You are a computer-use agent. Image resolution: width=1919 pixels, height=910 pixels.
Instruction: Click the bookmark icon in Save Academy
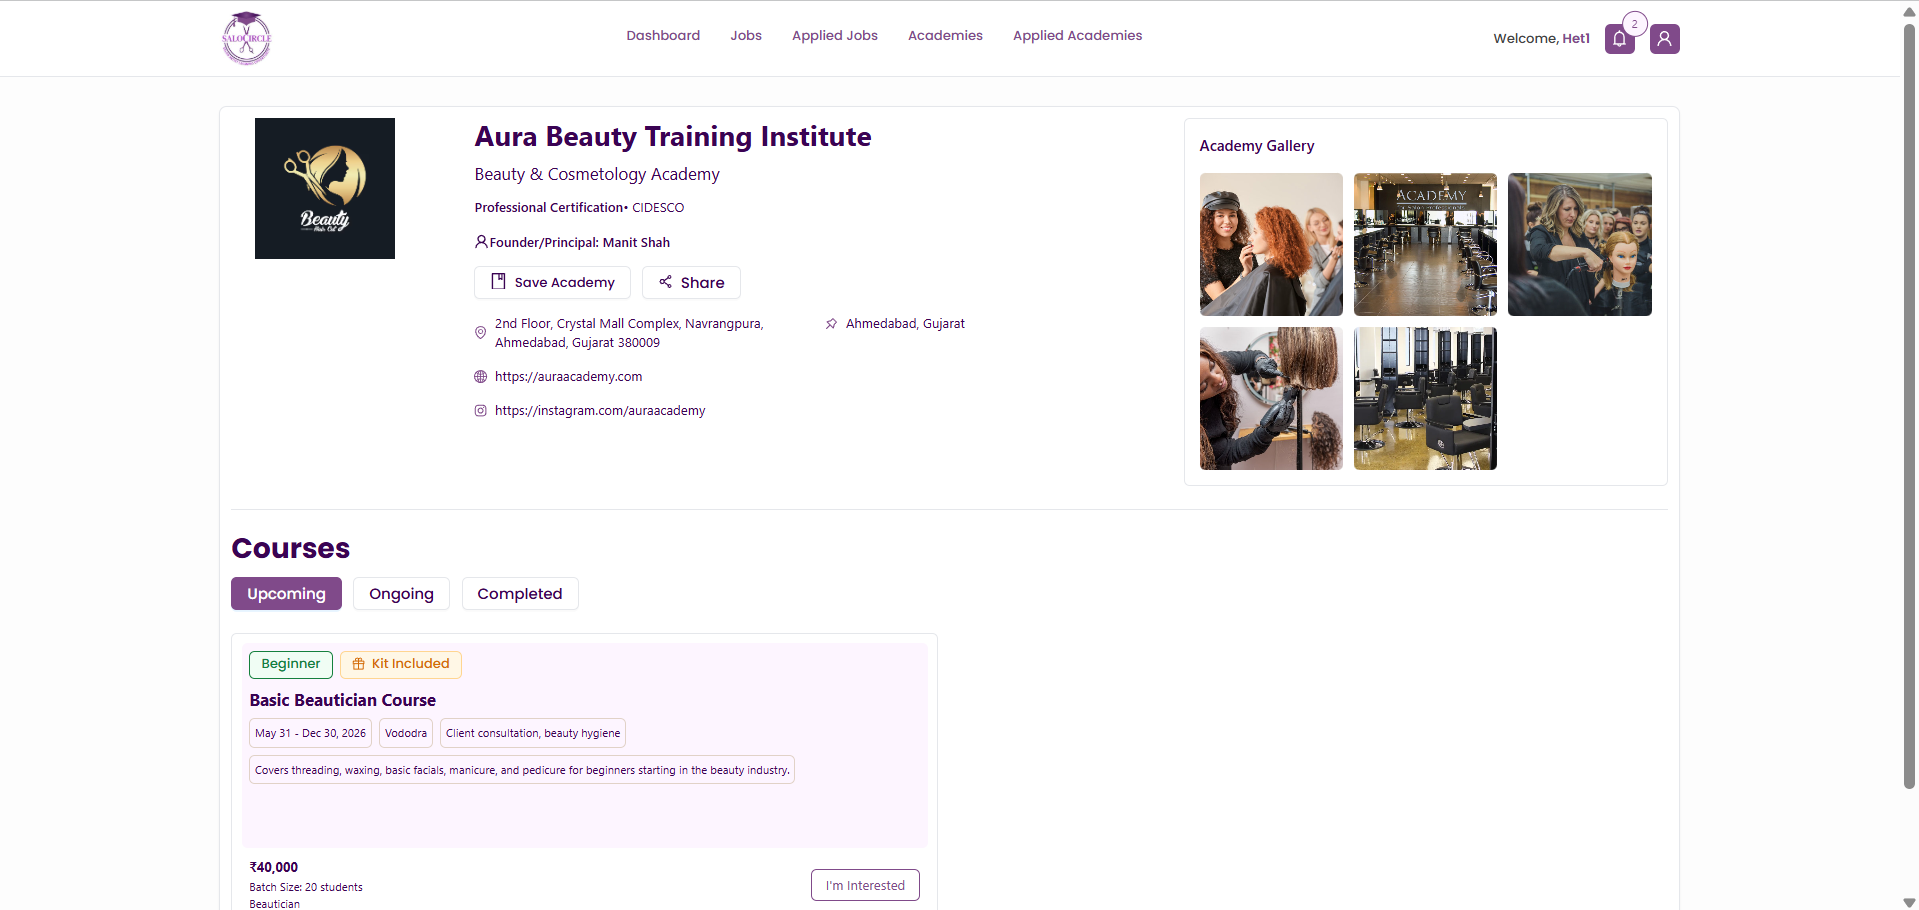tap(498, 282)
